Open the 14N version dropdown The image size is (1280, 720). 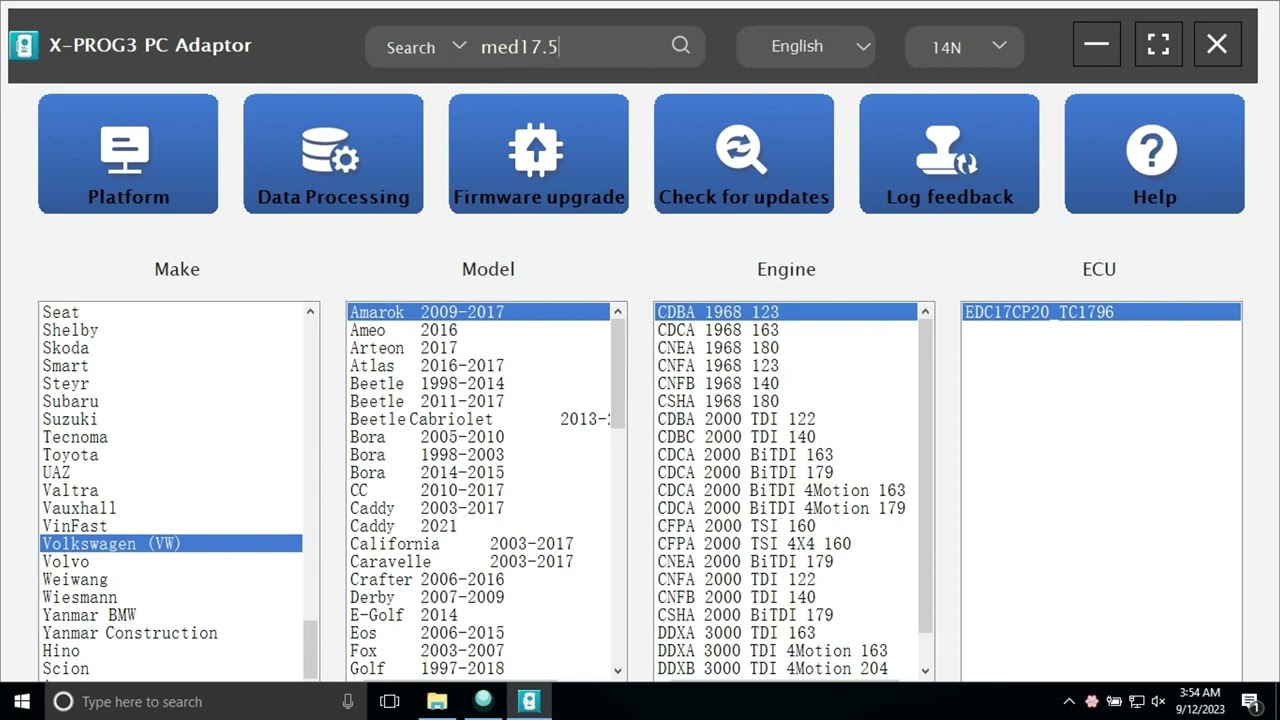[x=965, y=46]
